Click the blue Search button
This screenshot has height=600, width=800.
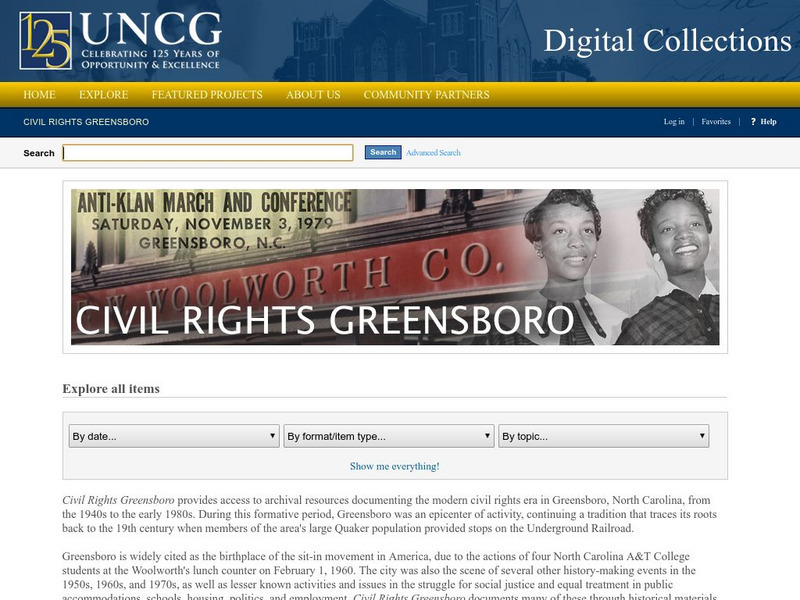point(383,152)
